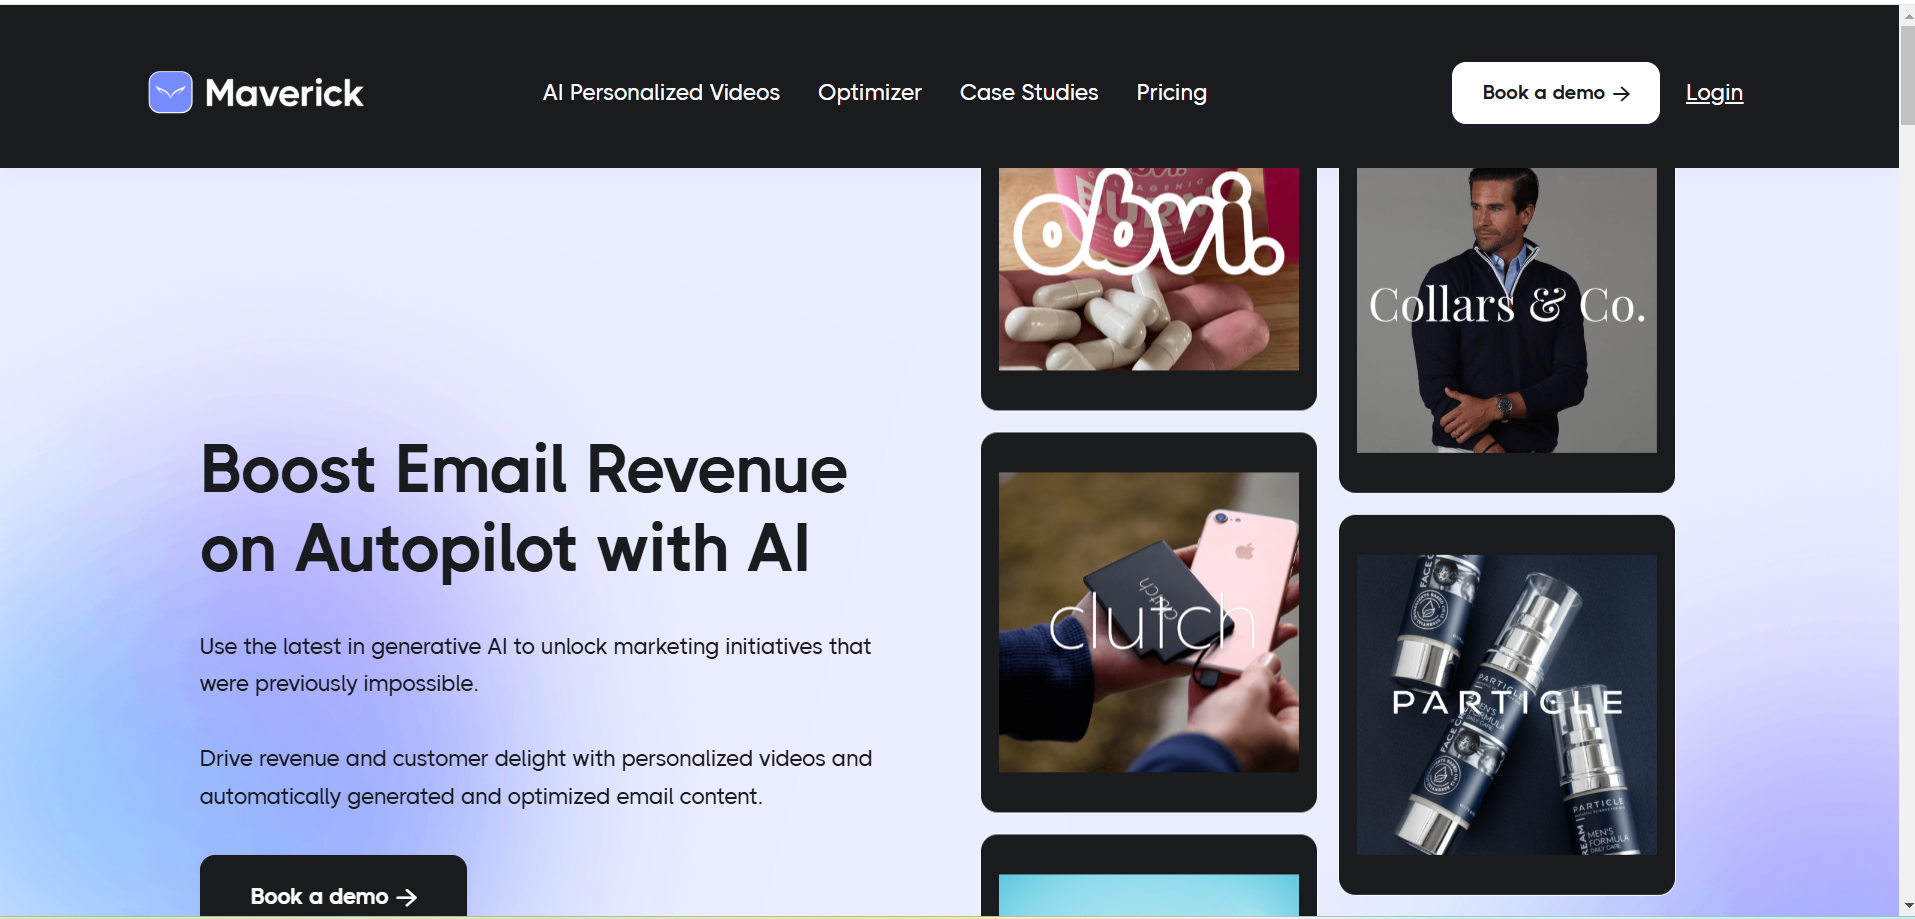Click the Boost Email Revenue headline
1915x919 pixels.
tap(524, 509)
